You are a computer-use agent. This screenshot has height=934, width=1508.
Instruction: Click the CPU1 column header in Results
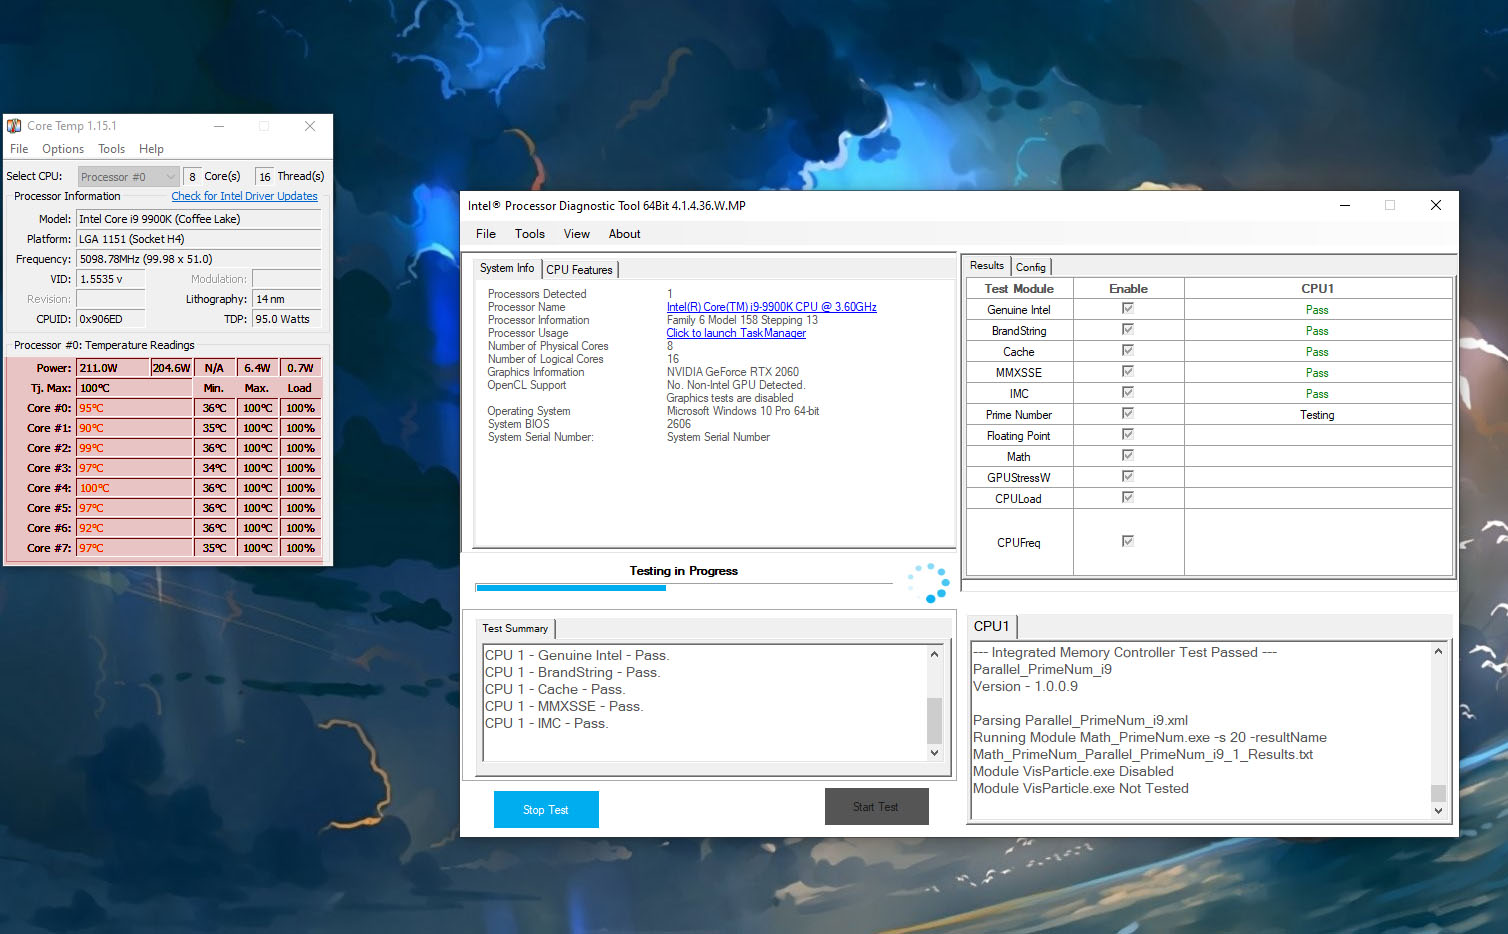tap(1317, 288)
